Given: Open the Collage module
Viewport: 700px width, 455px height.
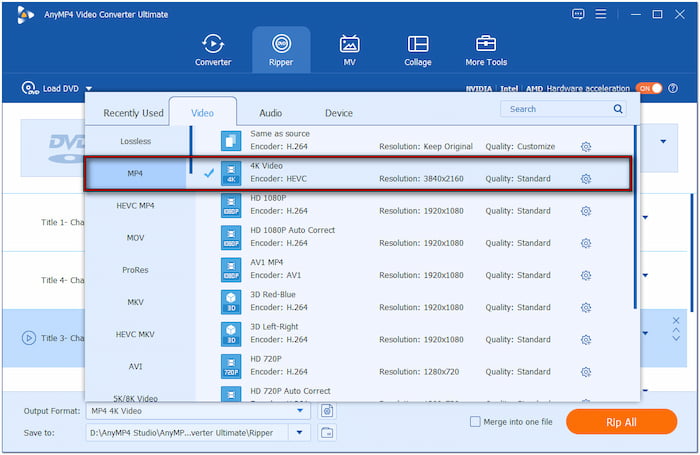Looking at the screenshot, I should (x=418, y=50).
